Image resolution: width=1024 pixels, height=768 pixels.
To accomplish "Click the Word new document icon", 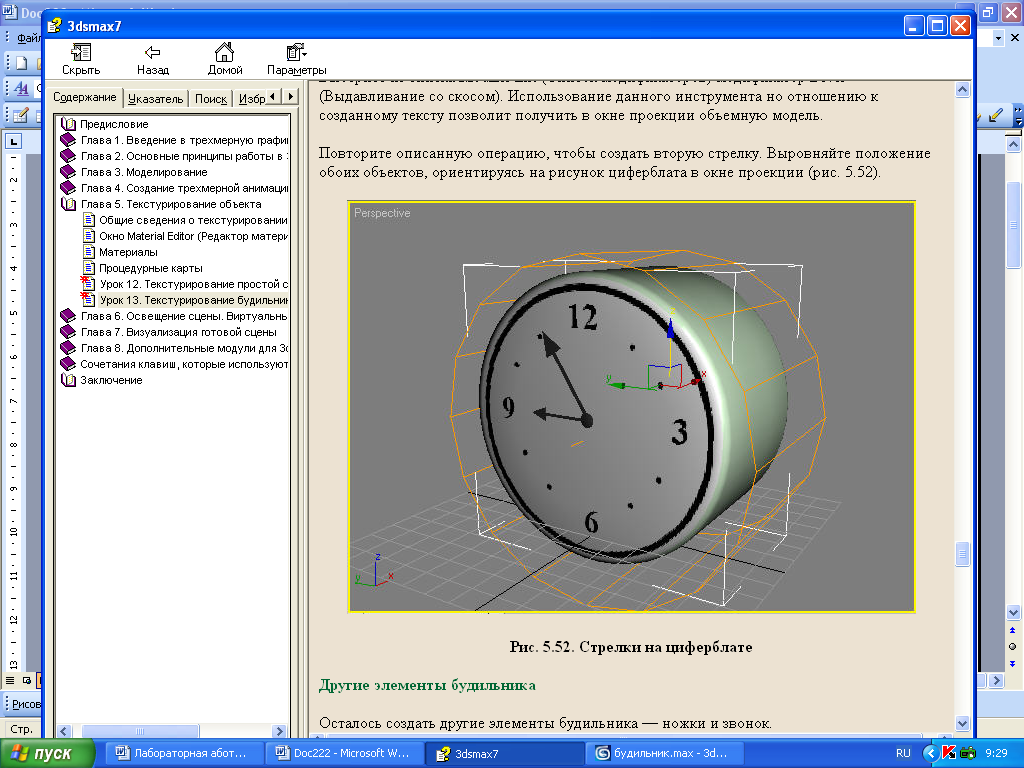I will (22, 63).
